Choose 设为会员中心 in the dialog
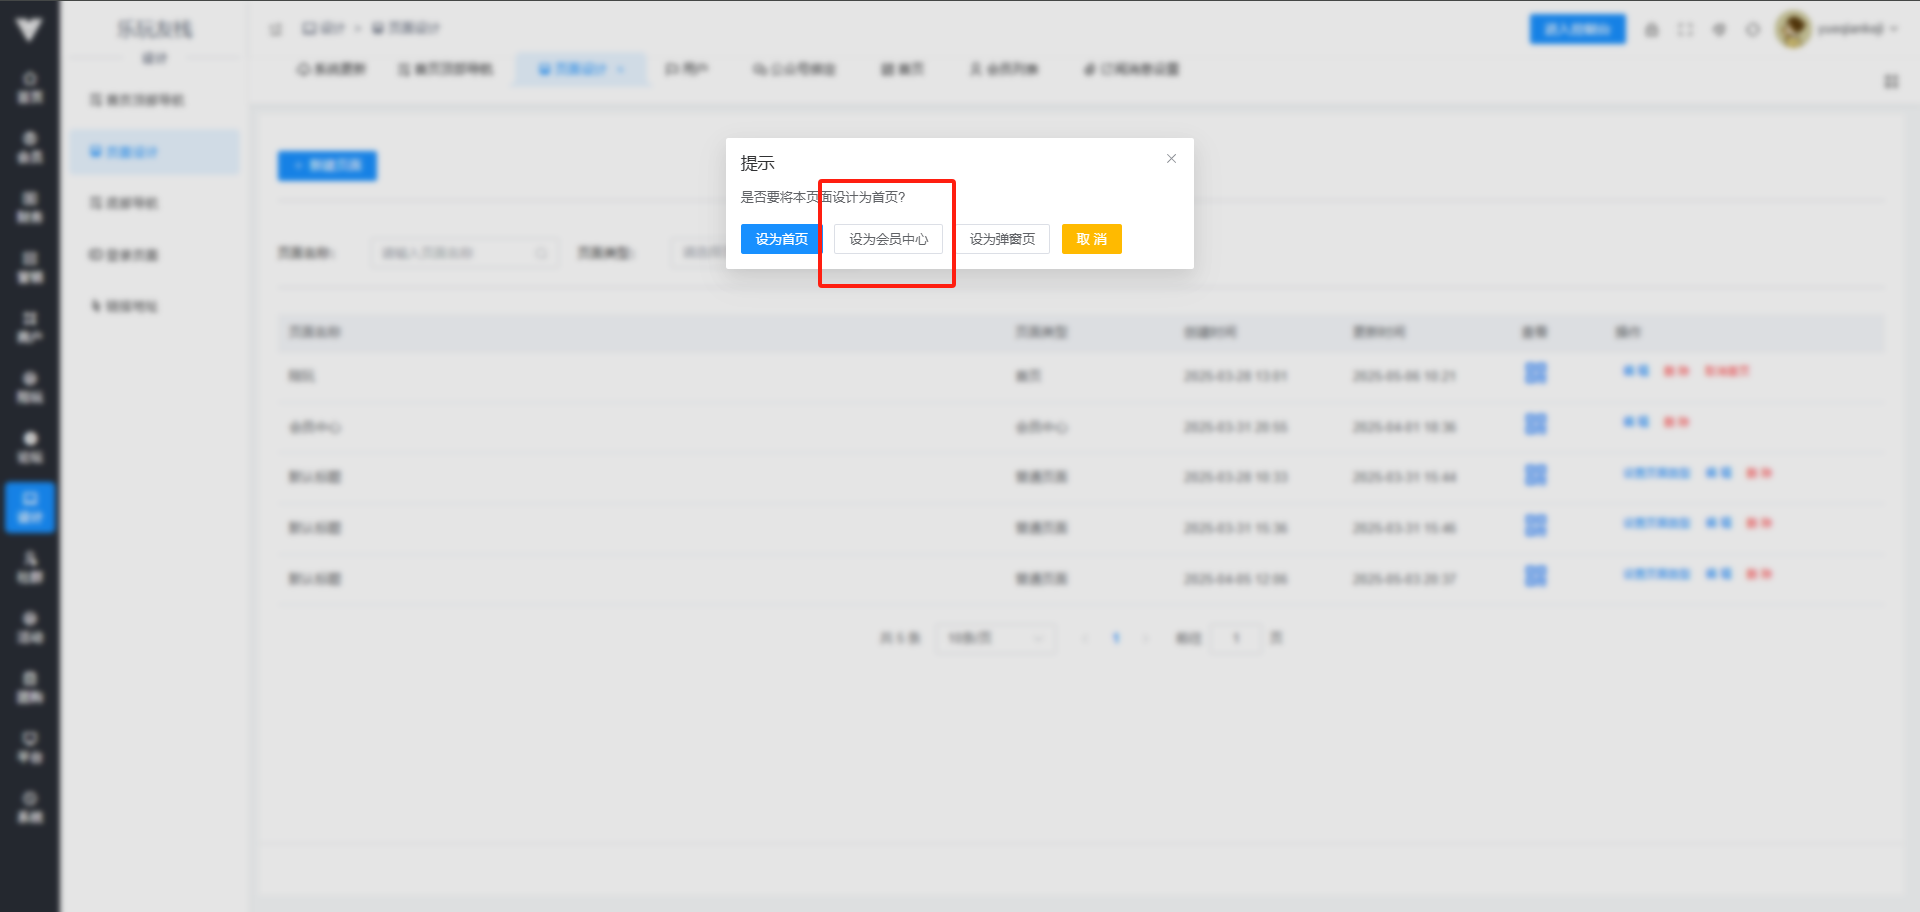1920x912 pixels. pyautogui.click(x=888, y=239)
